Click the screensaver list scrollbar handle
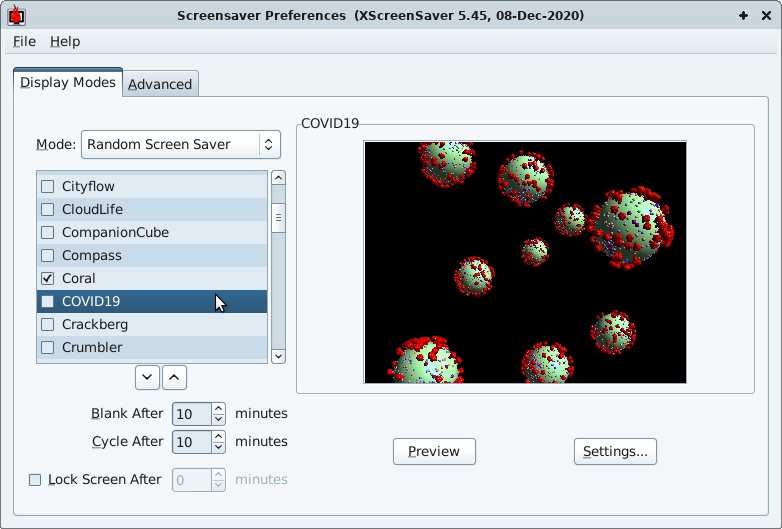The height and width of the screenshot is (529, 782). point(278,217)
